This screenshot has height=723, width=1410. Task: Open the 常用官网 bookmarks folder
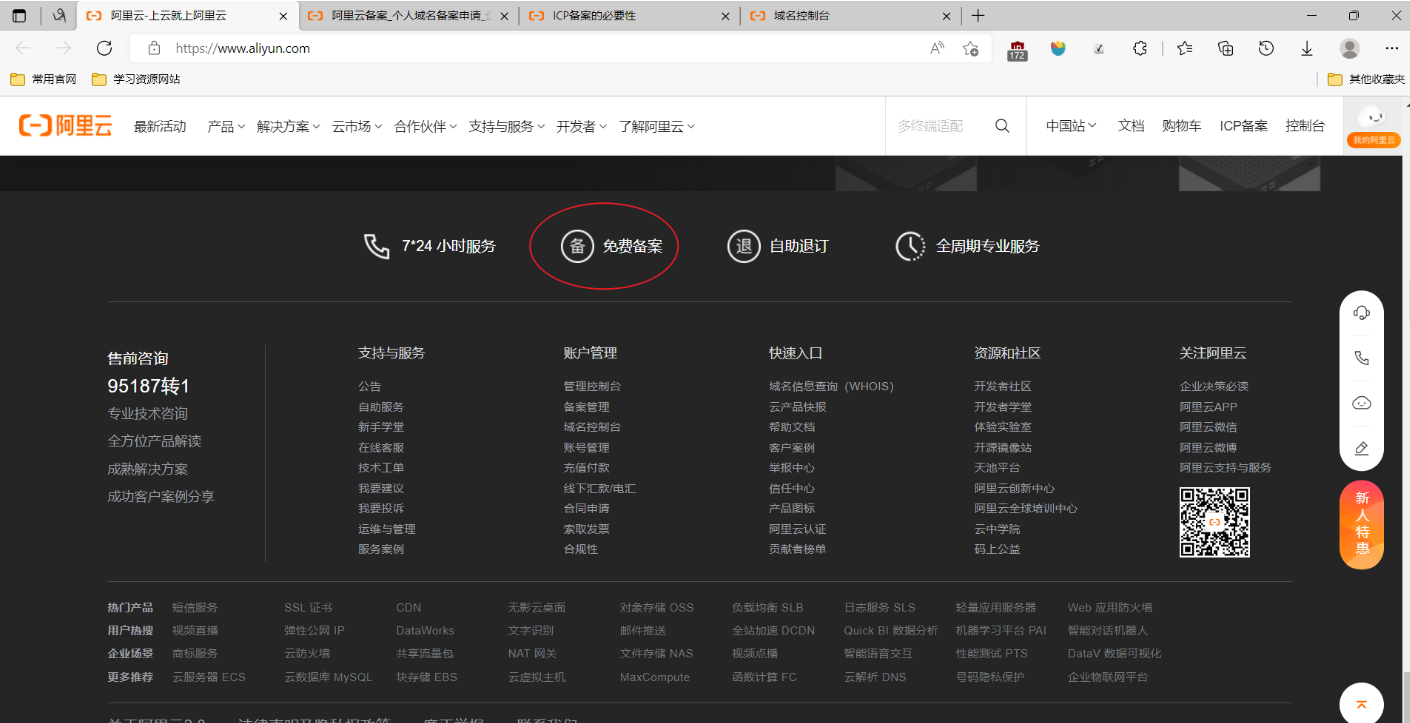click(43, 79)
